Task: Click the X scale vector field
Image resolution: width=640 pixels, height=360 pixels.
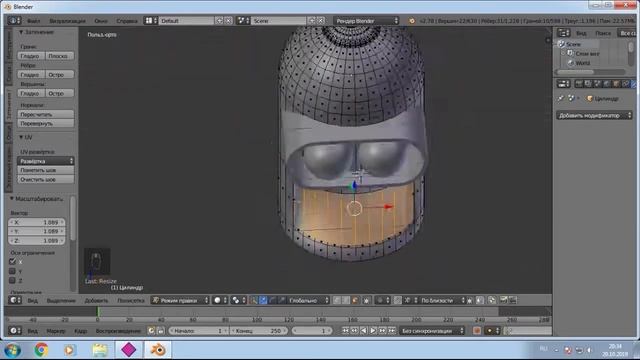Action: (37, 222)
